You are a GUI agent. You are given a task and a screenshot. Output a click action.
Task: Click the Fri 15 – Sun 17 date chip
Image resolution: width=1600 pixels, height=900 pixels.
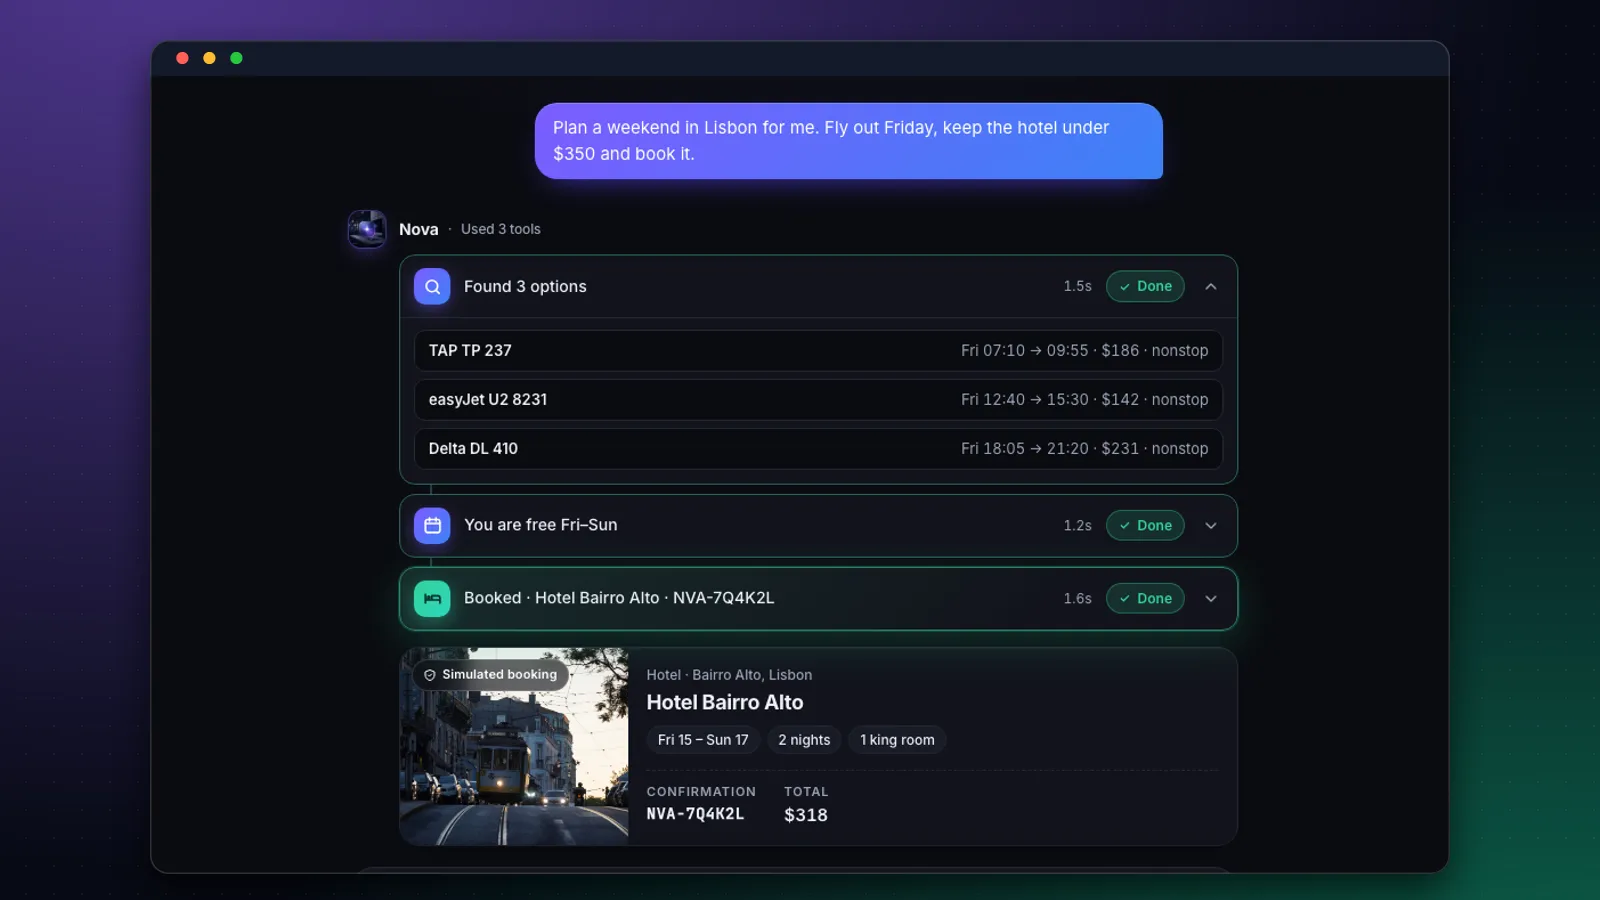[x=703, y=740]
